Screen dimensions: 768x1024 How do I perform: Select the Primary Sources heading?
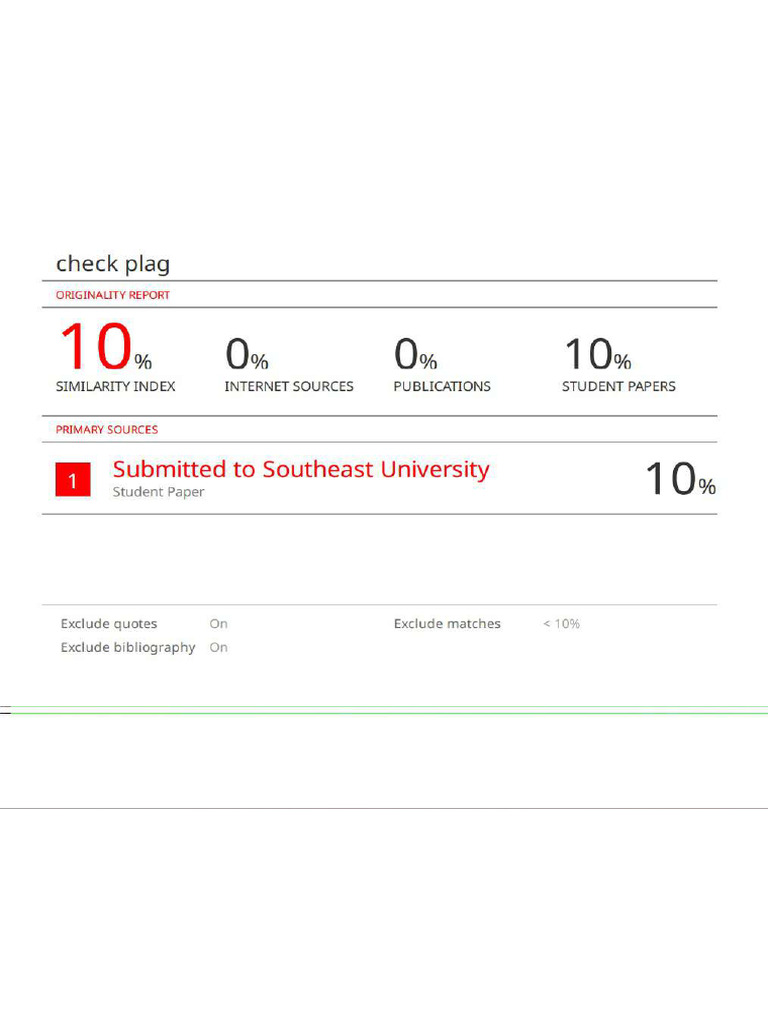click(107, 429)
